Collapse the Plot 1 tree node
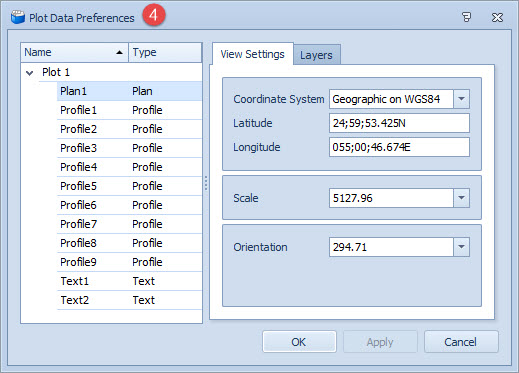 [30, 73]
